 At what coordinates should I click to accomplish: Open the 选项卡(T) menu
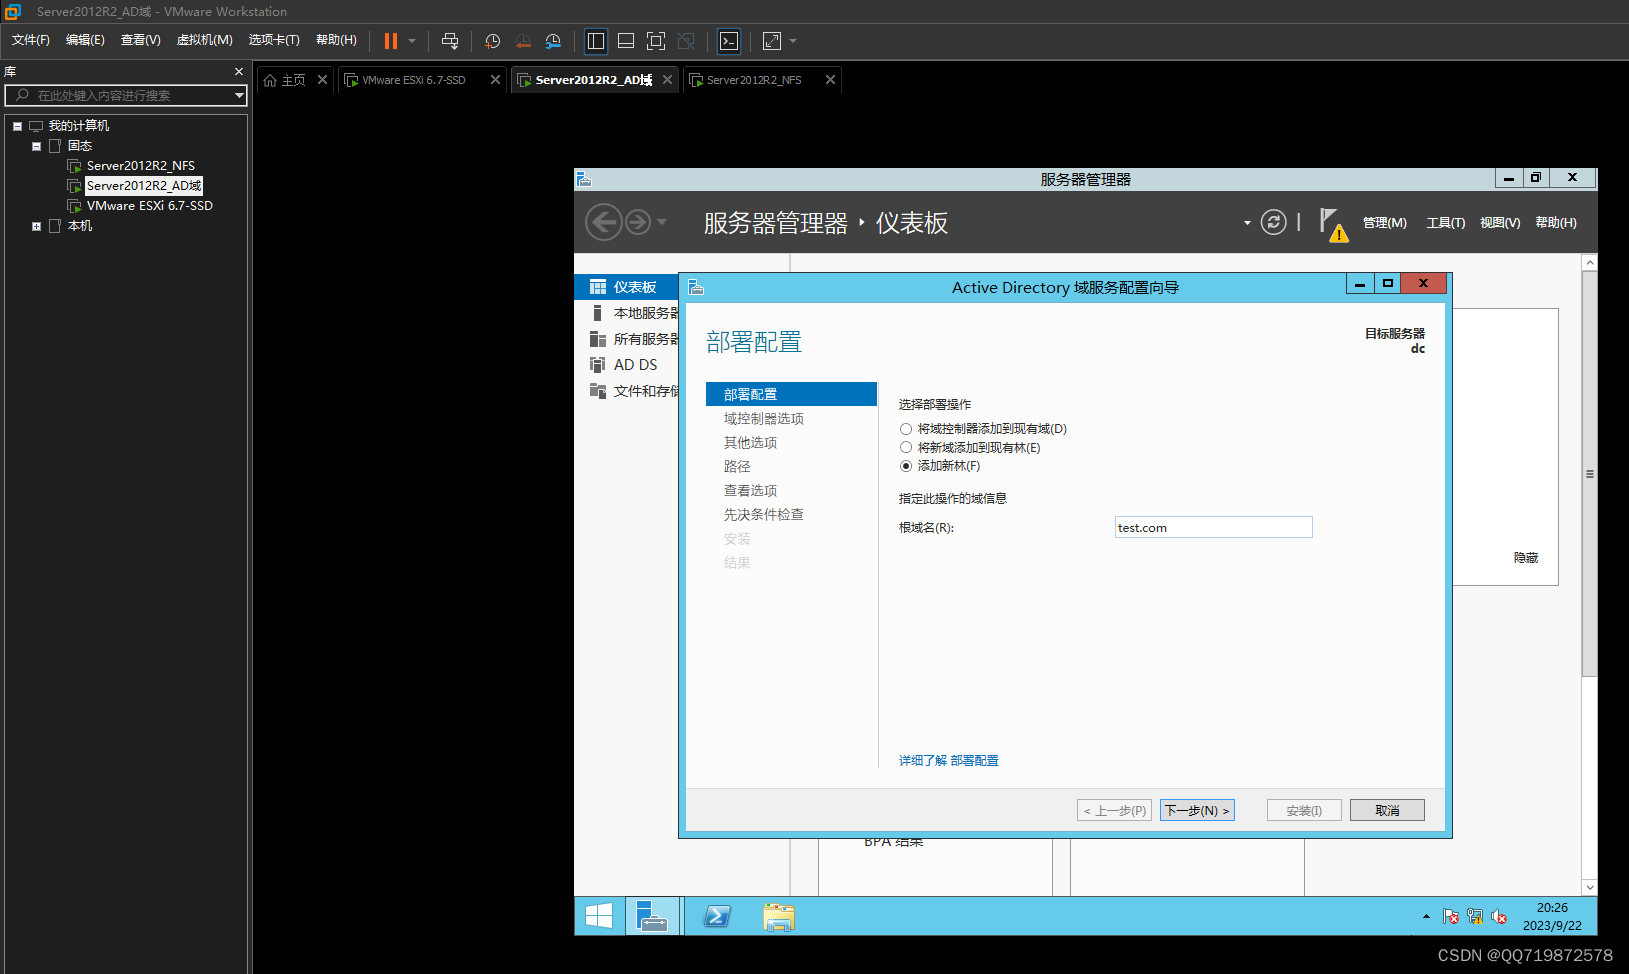(x=274, y=40)
